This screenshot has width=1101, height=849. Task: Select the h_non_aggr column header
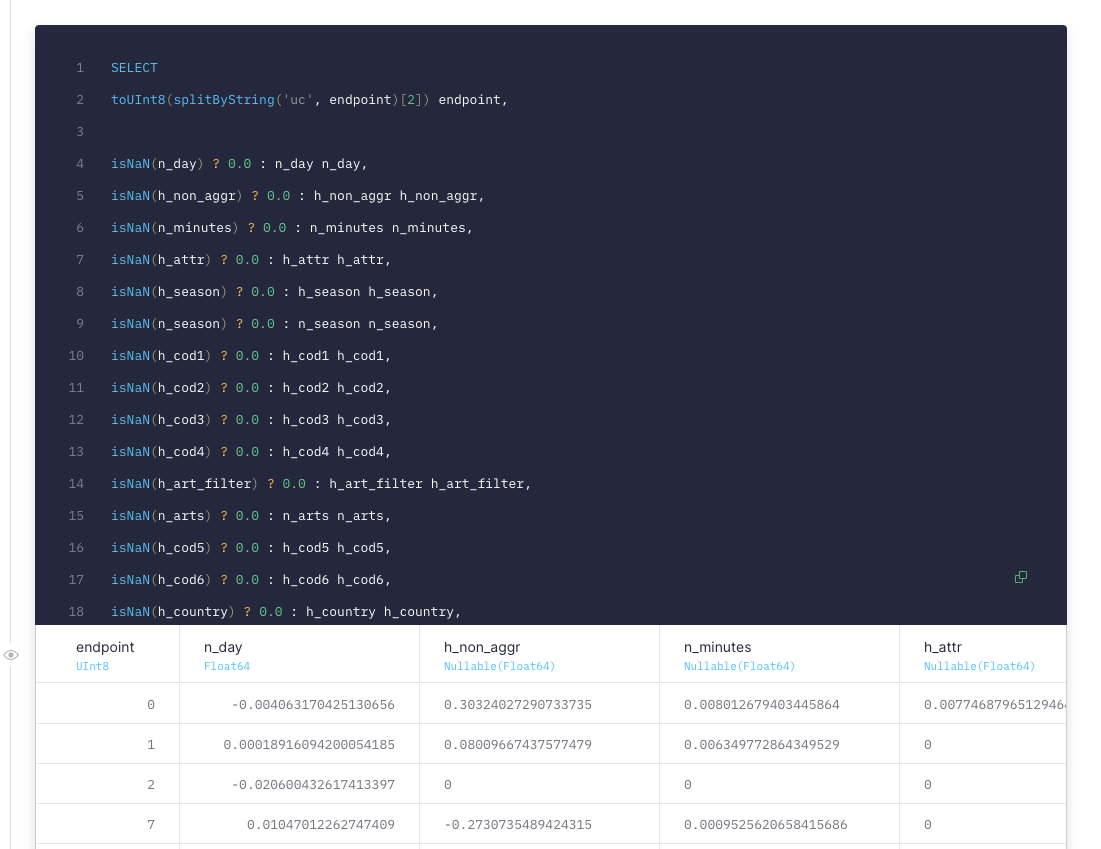click(x=482, y=647)
